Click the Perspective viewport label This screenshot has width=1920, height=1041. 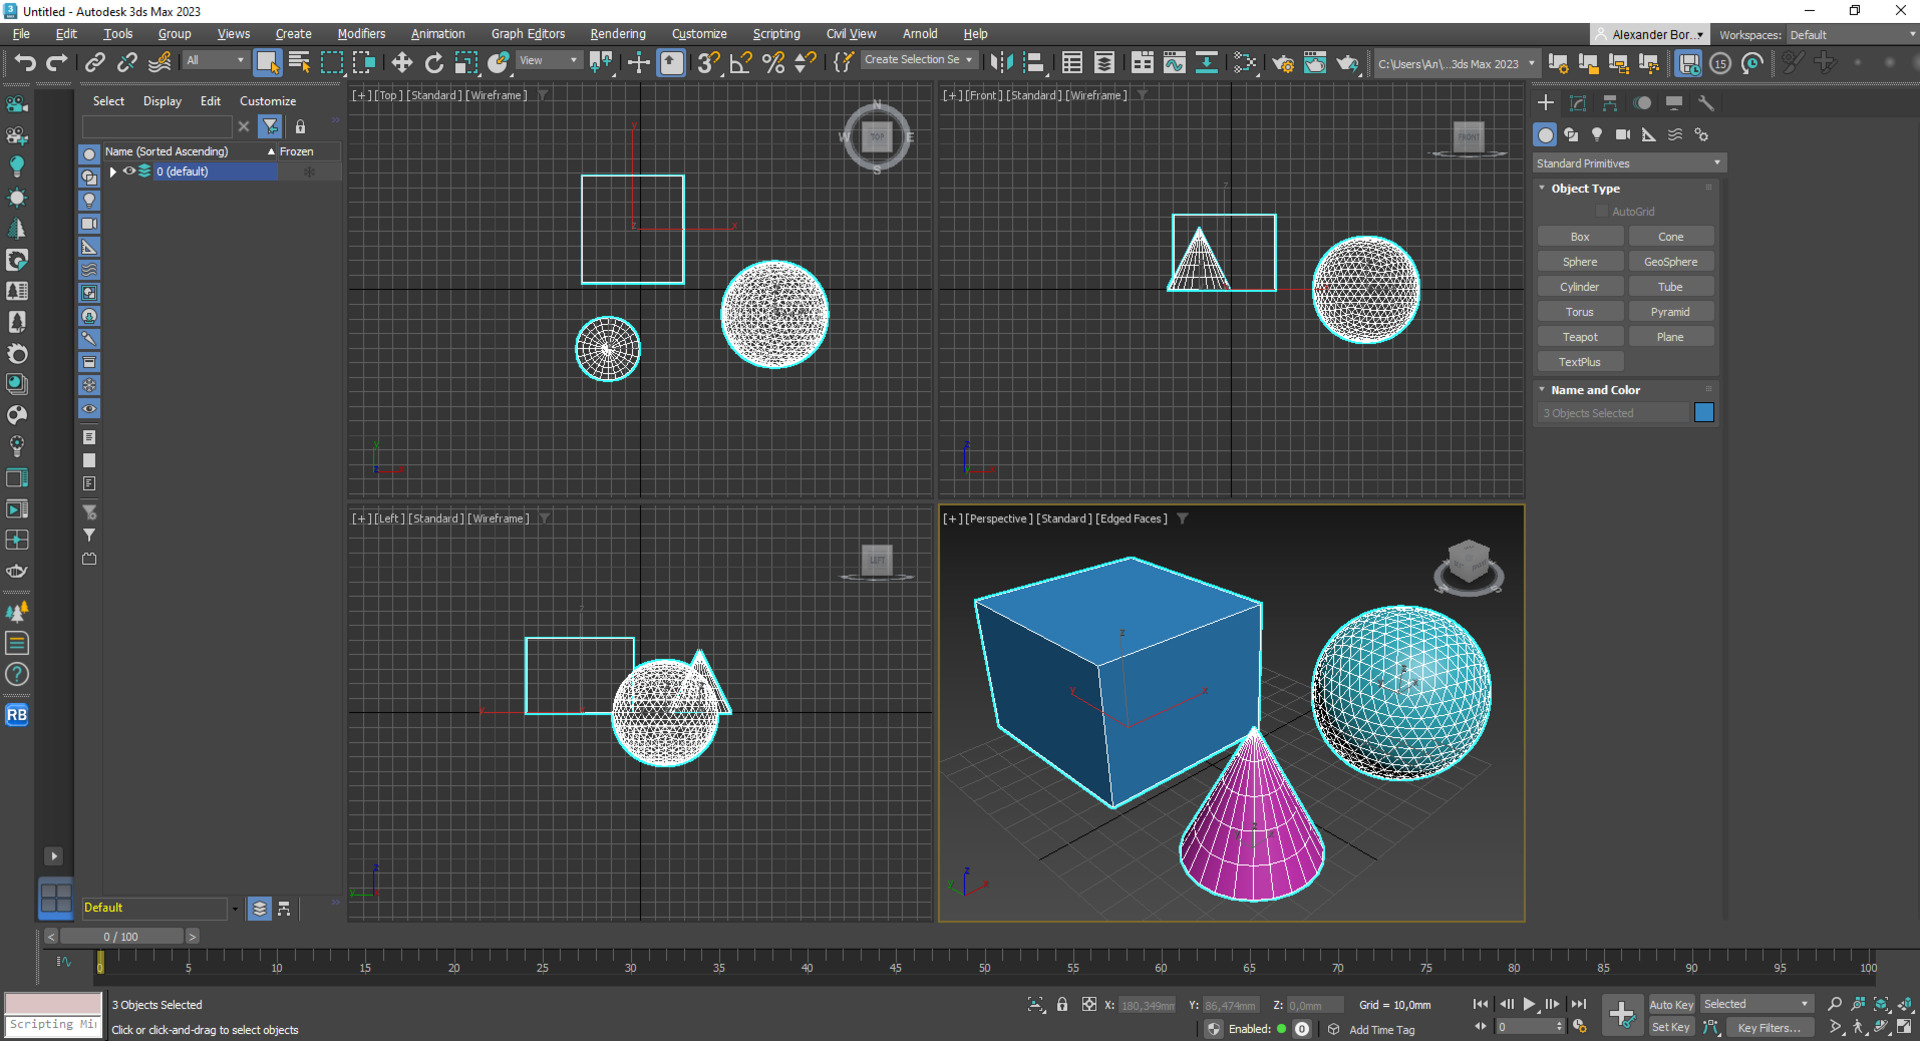997,518
